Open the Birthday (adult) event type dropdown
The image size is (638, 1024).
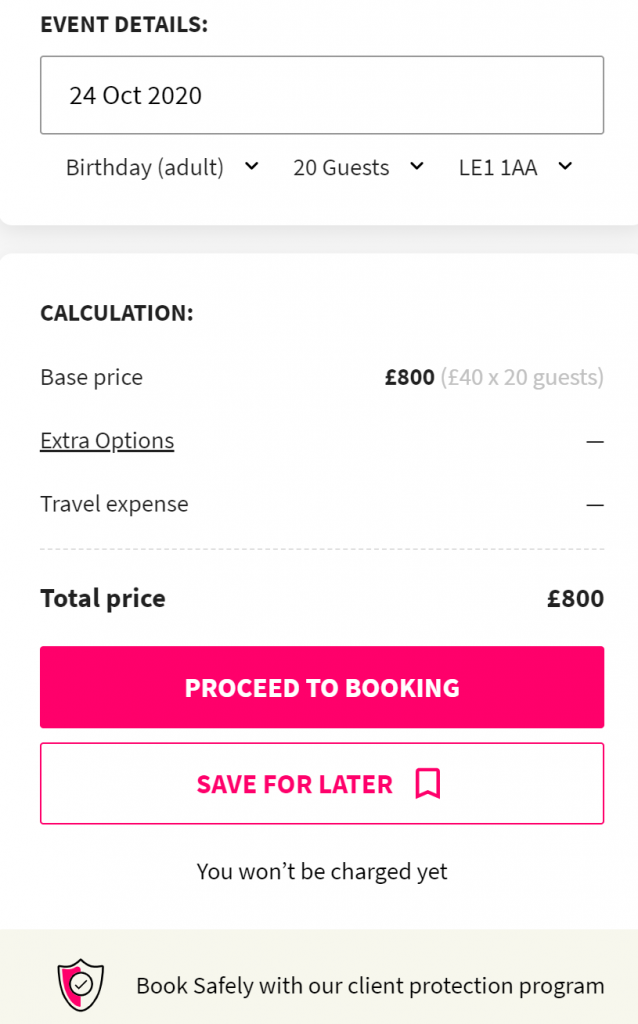145,168
